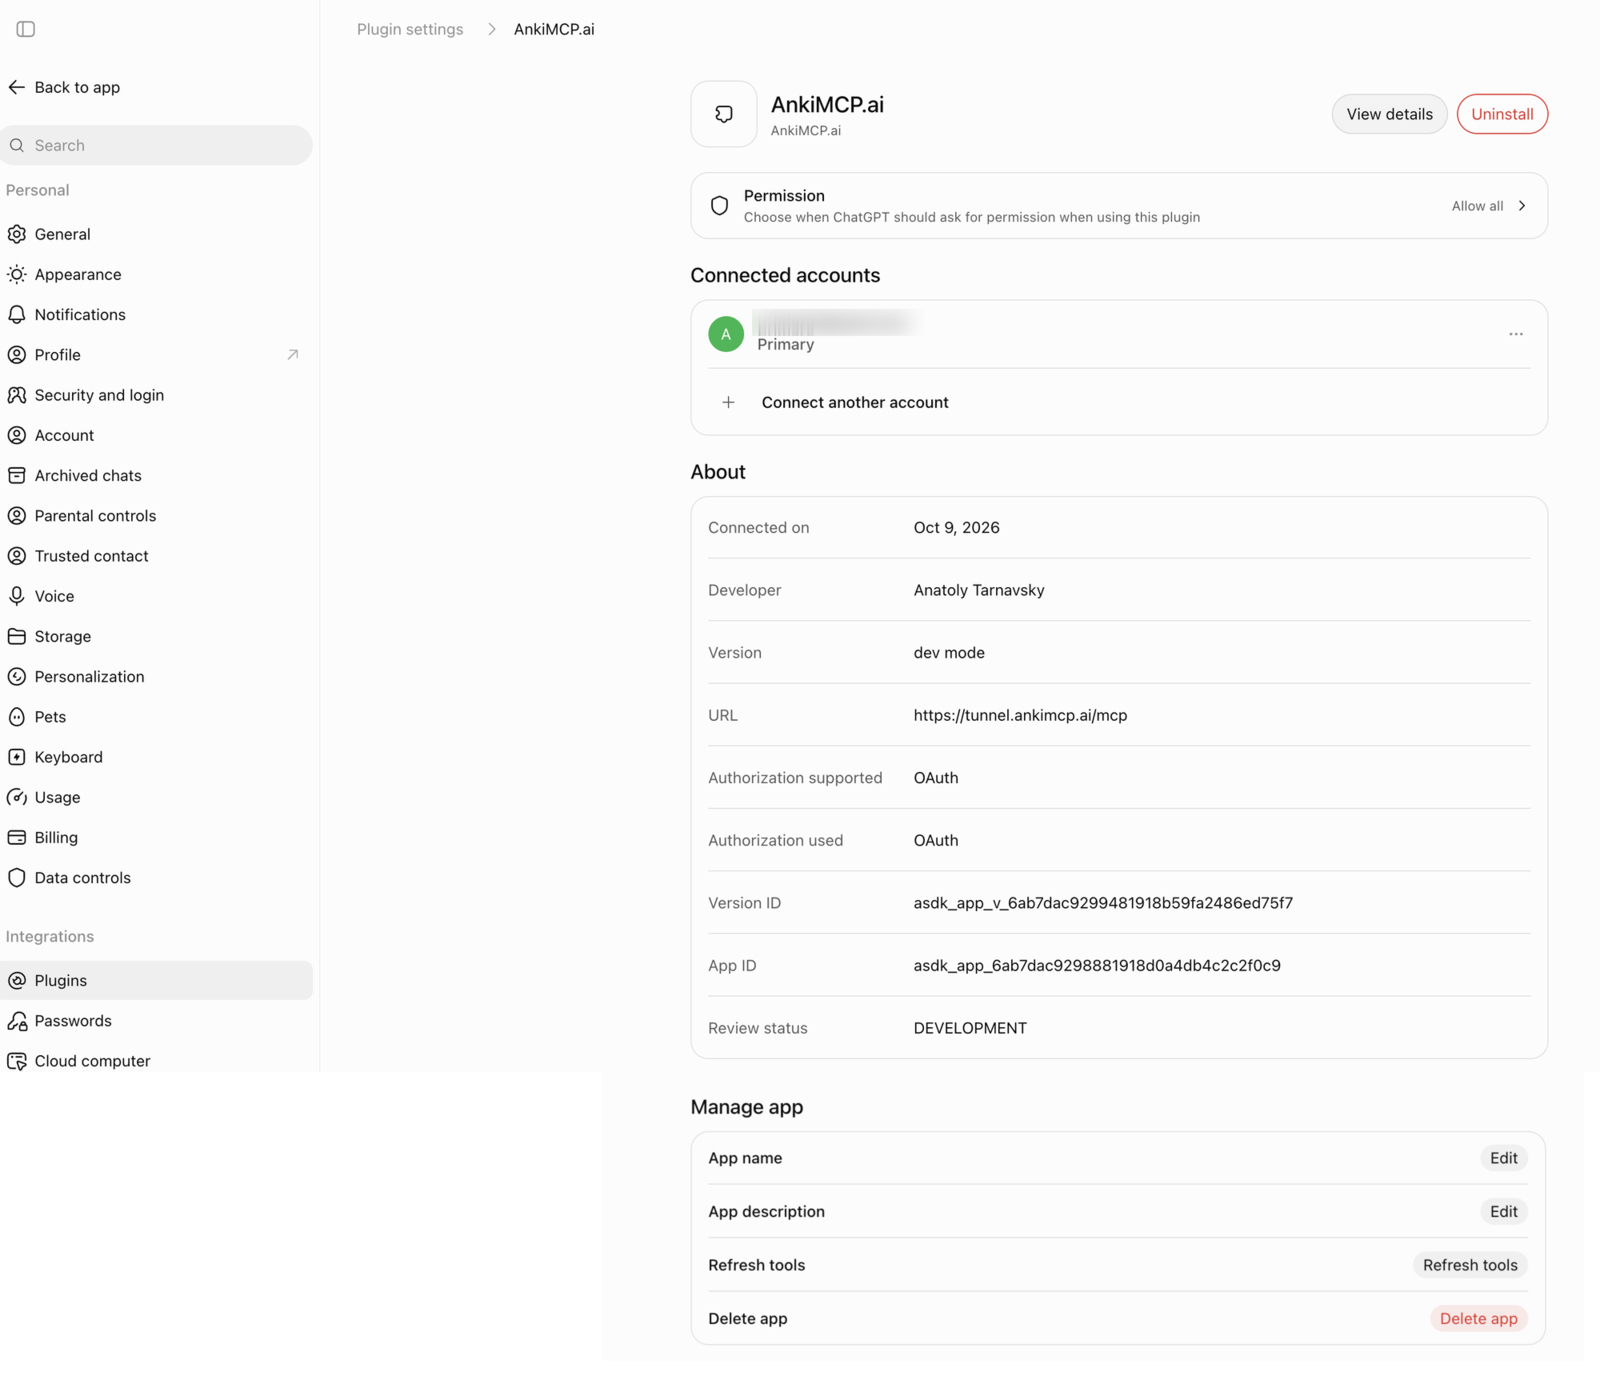Open Profile external link arrow

point(293,354)
